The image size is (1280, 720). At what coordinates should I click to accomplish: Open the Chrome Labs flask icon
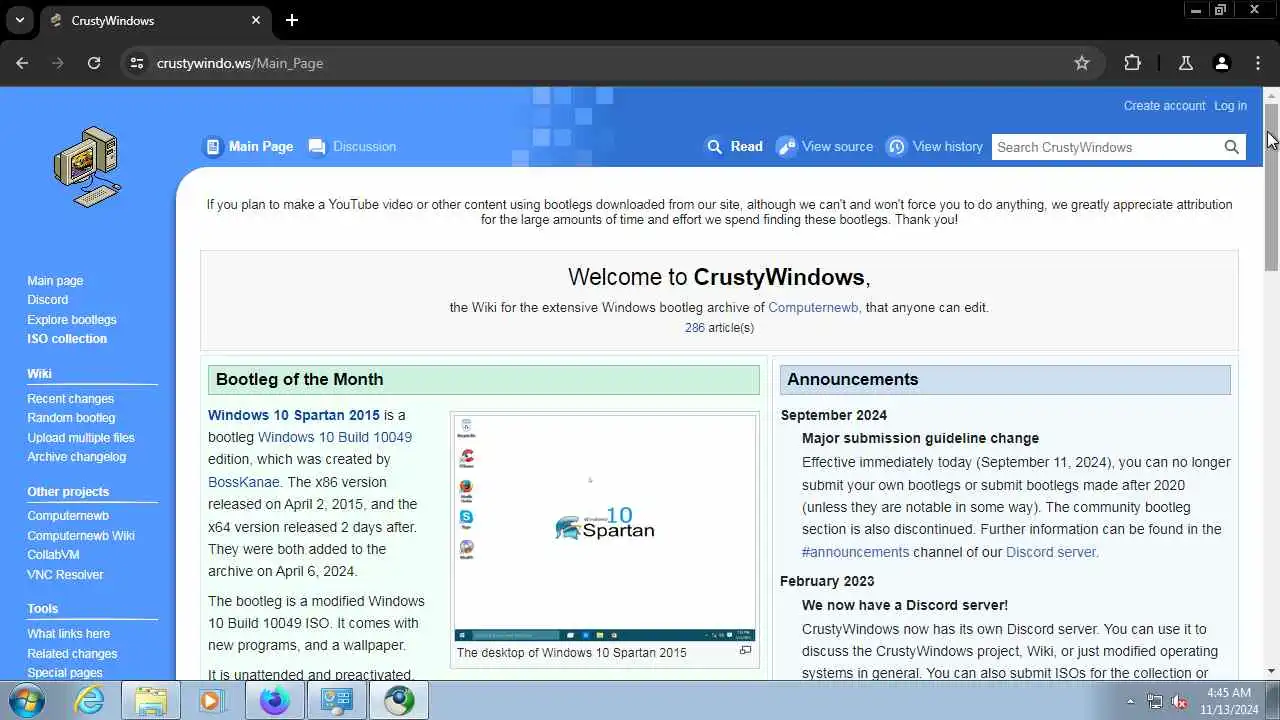1186,63
